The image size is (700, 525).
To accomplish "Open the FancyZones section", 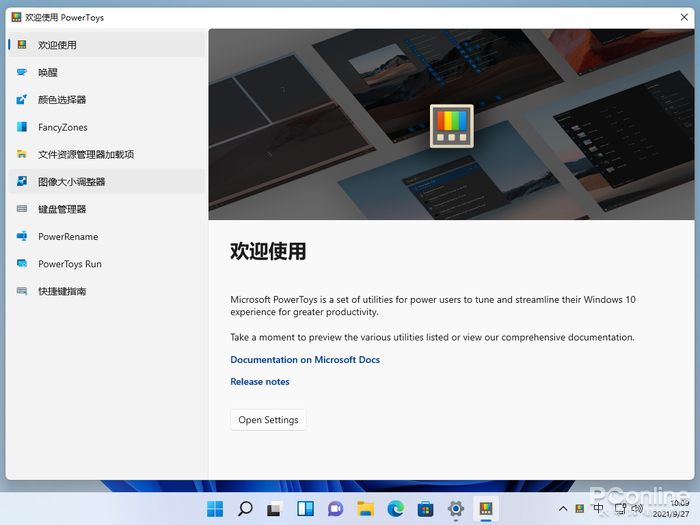I will [107, 127].
